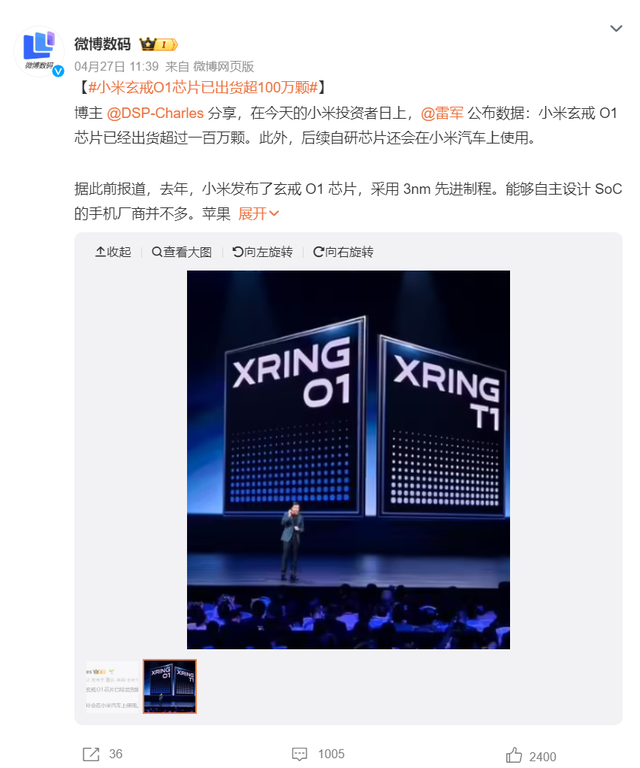The height and width of the screenshot is (768, 640).
Task: Open the @DSP-Charles mention link
Action: click(x=155, y=113)
